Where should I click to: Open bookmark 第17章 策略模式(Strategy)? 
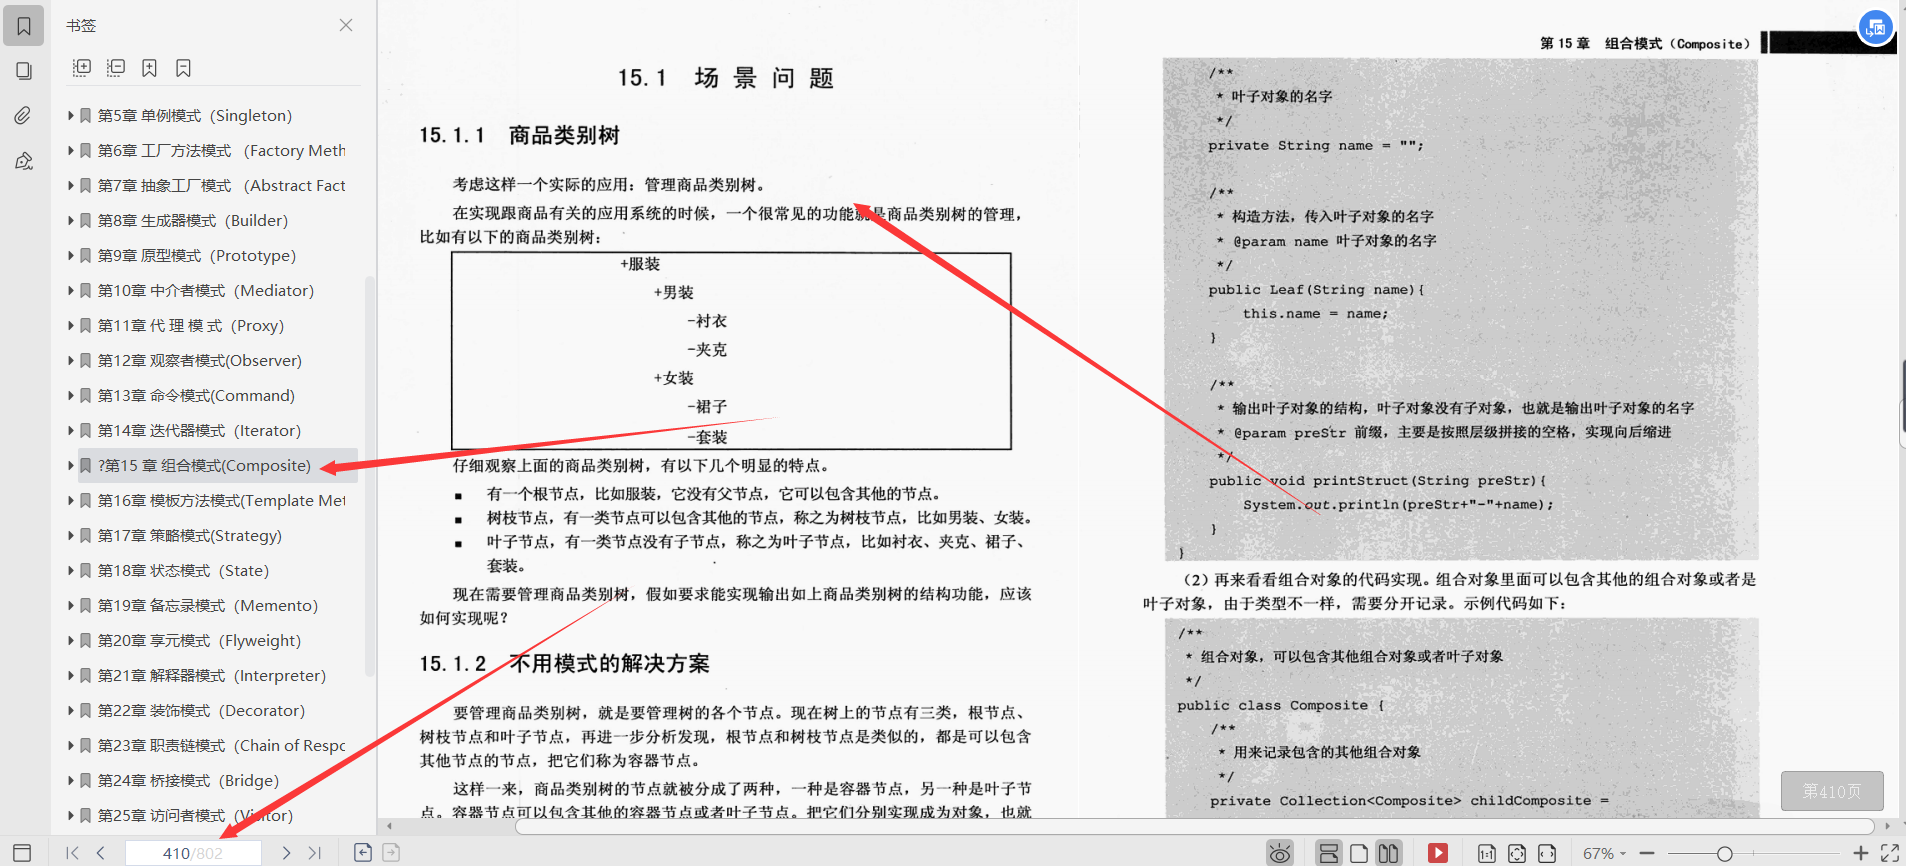pyautogui.click(x=190, y=535)
